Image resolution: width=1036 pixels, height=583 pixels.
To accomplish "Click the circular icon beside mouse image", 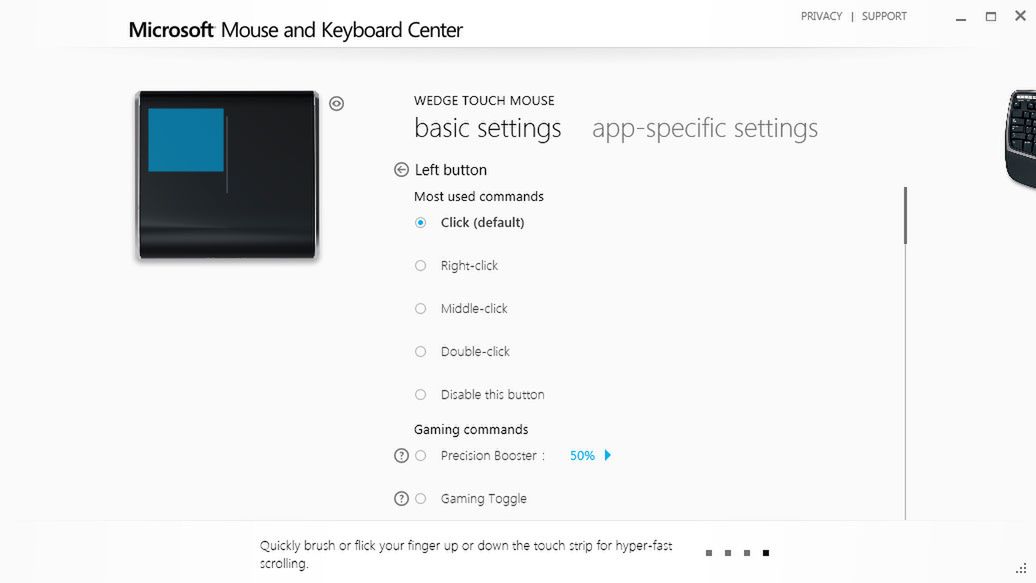I will click(337, 103).
